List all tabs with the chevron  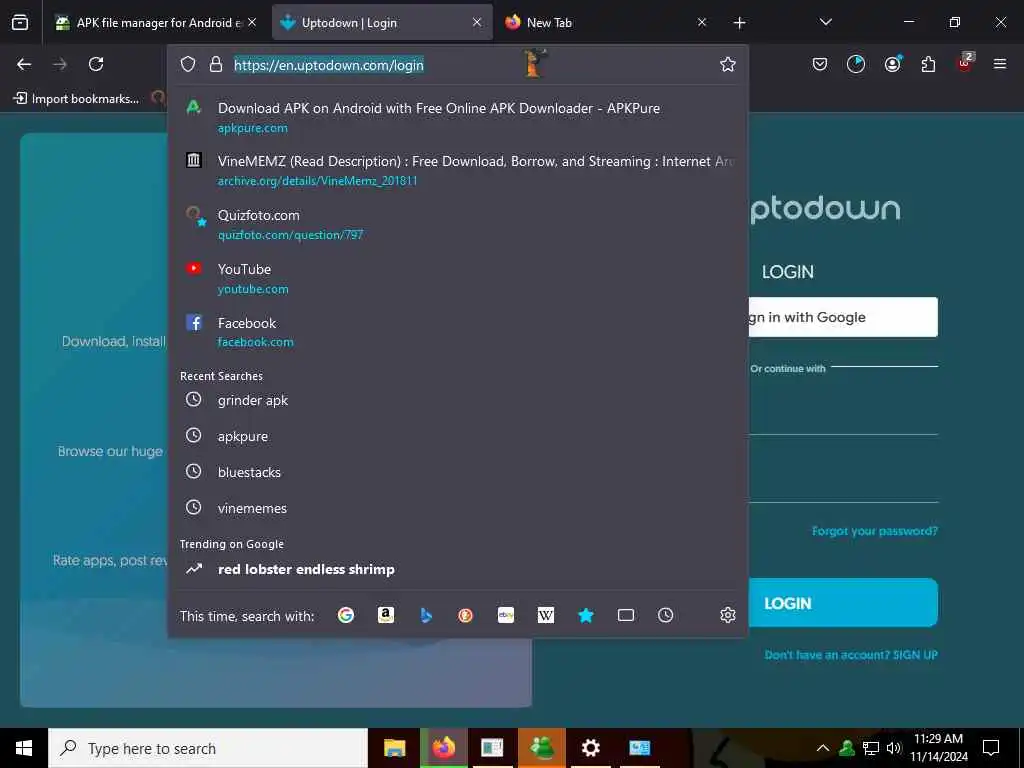pyautogui.click(x=825, y=23)
